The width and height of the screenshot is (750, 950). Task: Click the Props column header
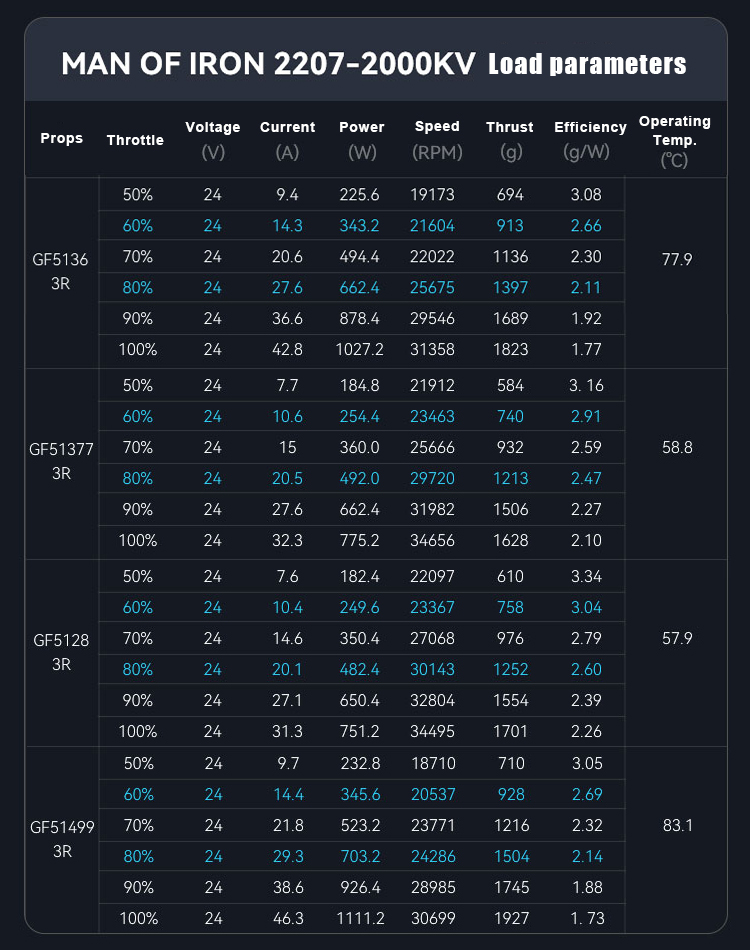click(62, 138)
